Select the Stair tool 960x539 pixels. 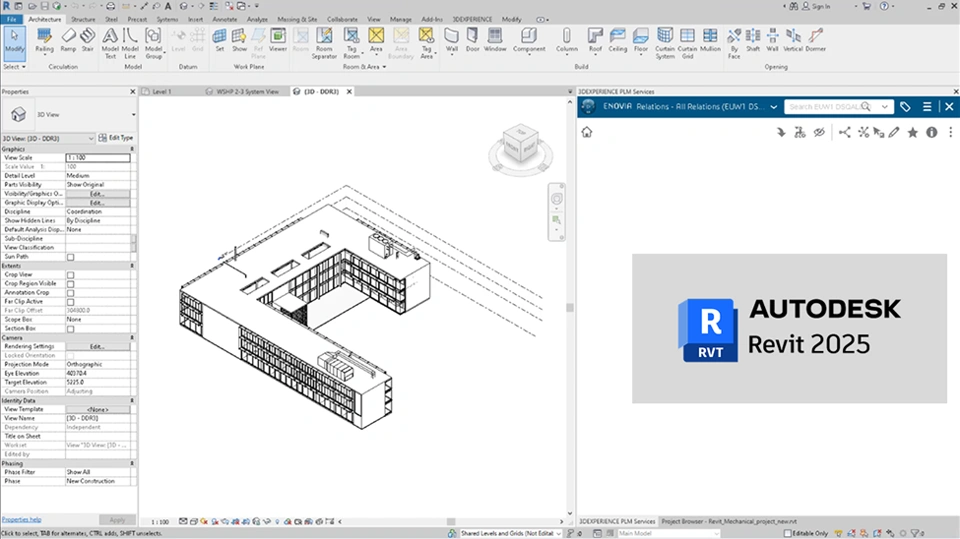[88, 40]
